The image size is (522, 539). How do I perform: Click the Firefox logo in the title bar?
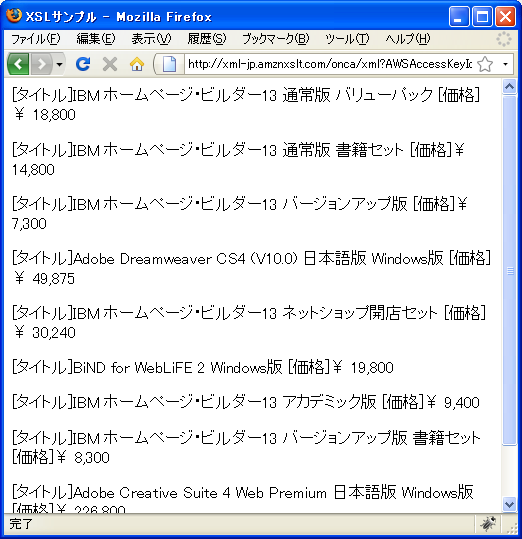[x=14, y=15]
